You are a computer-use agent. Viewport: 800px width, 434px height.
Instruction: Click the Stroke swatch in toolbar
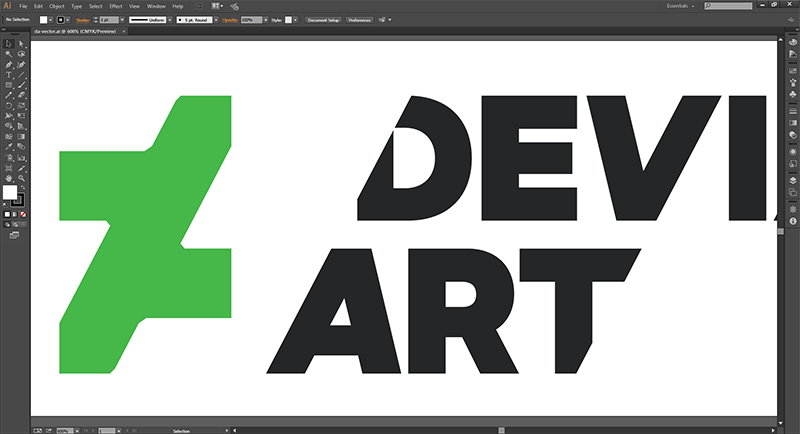tap(18, 200)
